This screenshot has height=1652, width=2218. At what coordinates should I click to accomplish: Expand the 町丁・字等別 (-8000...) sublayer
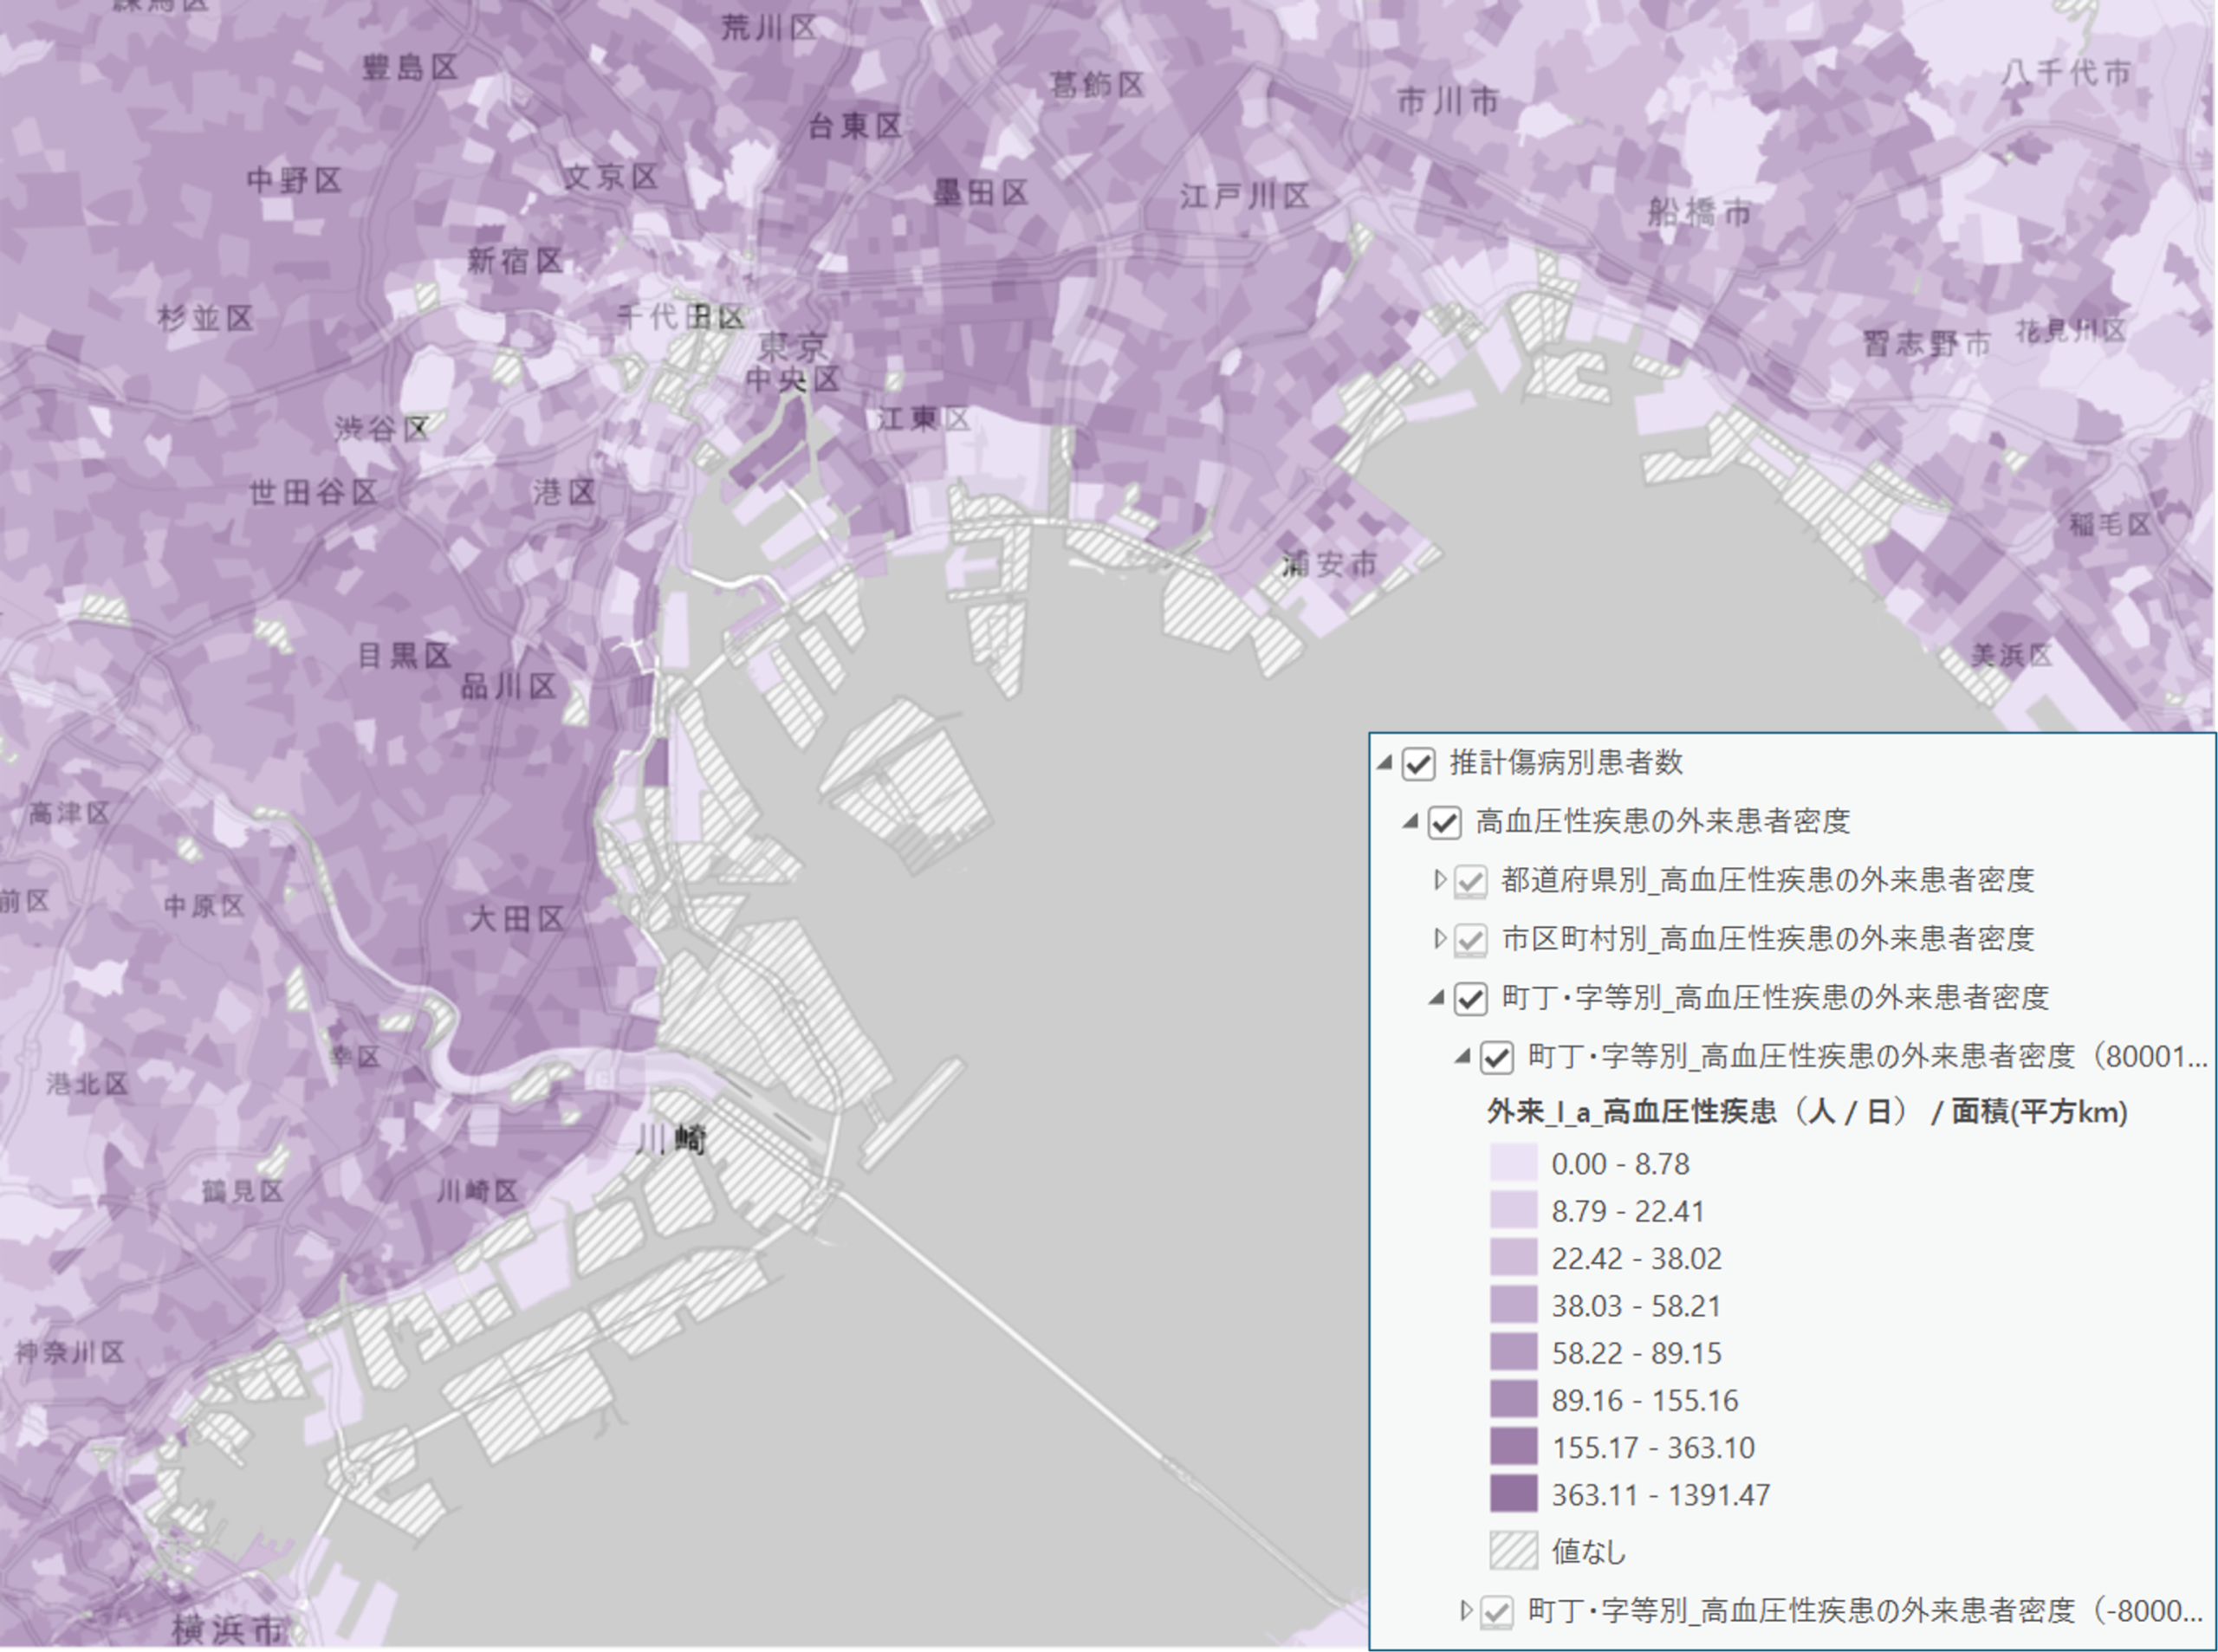[1466, 1610]
